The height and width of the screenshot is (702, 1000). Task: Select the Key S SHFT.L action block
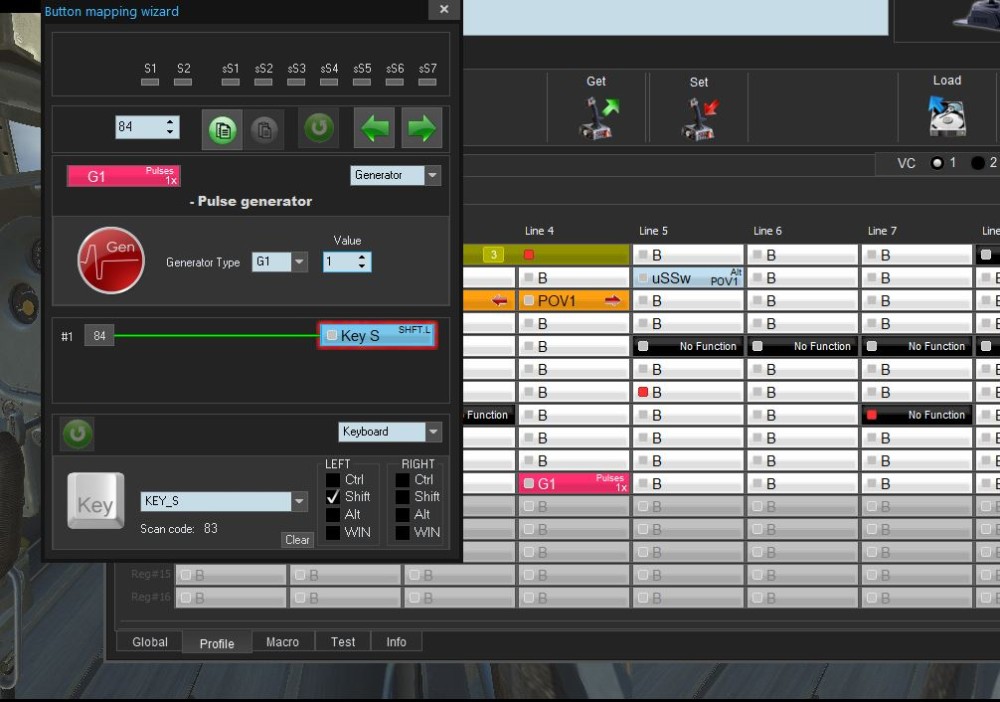[378, 335]
